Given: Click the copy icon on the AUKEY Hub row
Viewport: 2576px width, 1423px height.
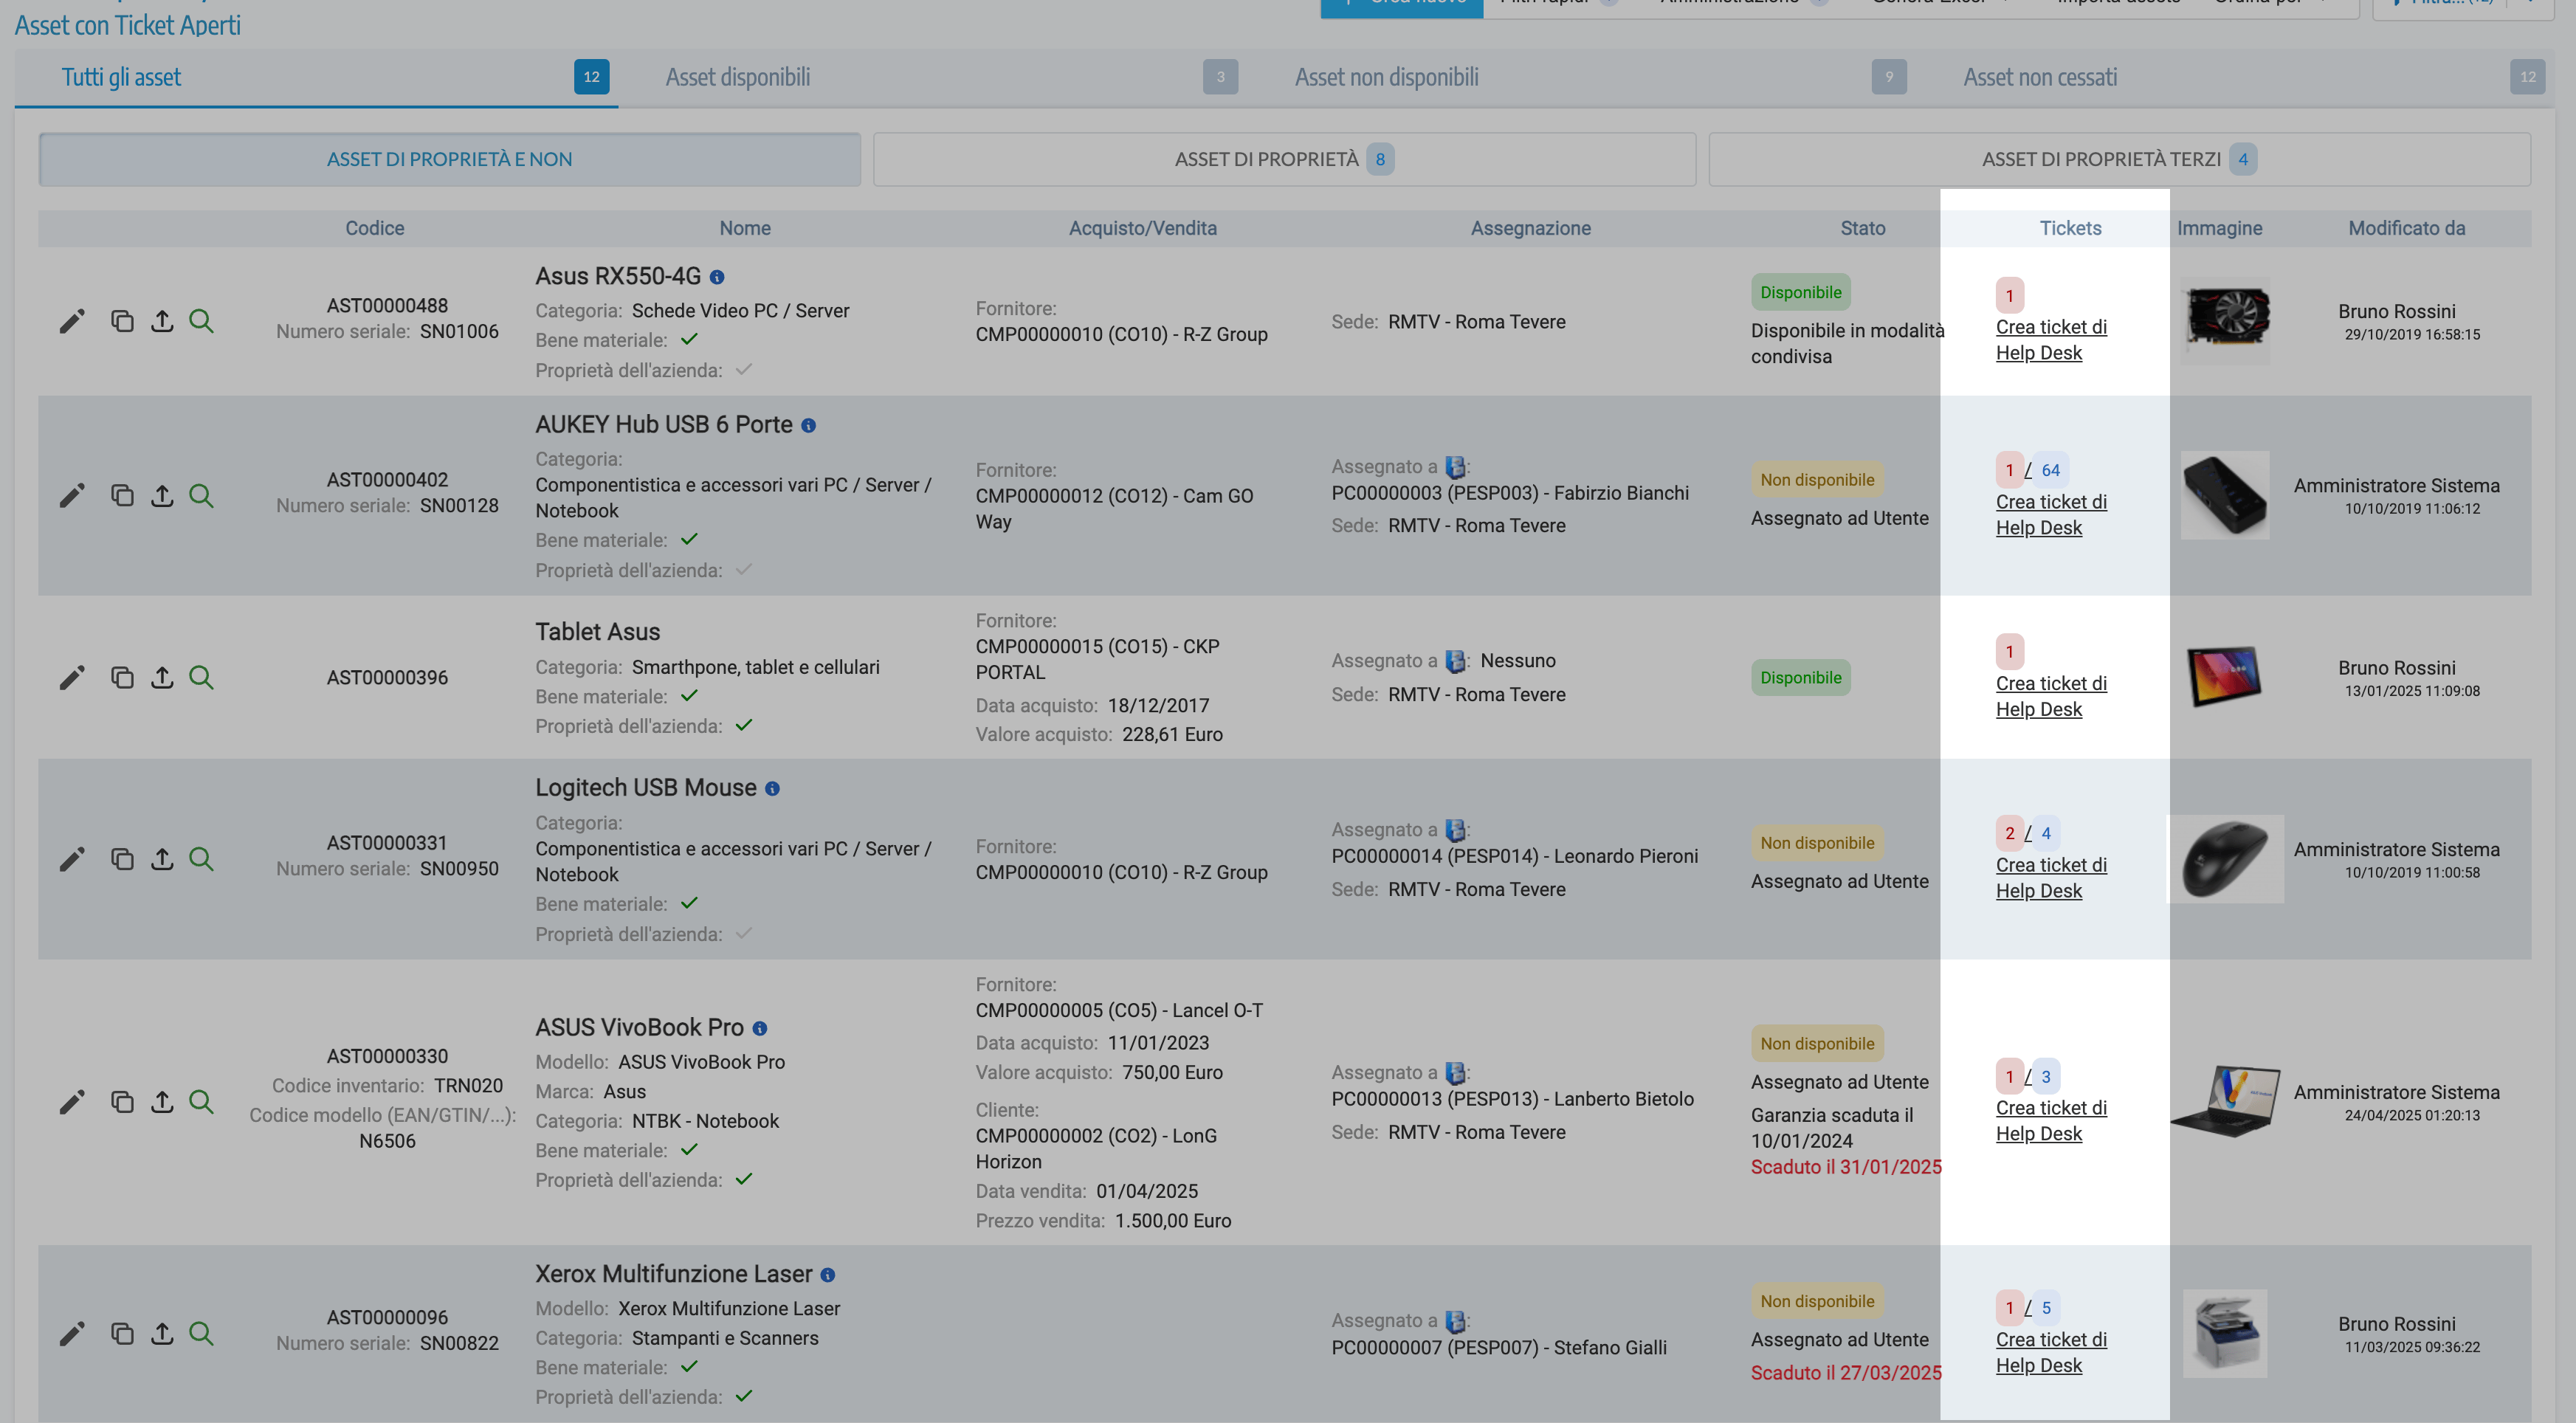Looking at the screenshot, I should (122, 495).
